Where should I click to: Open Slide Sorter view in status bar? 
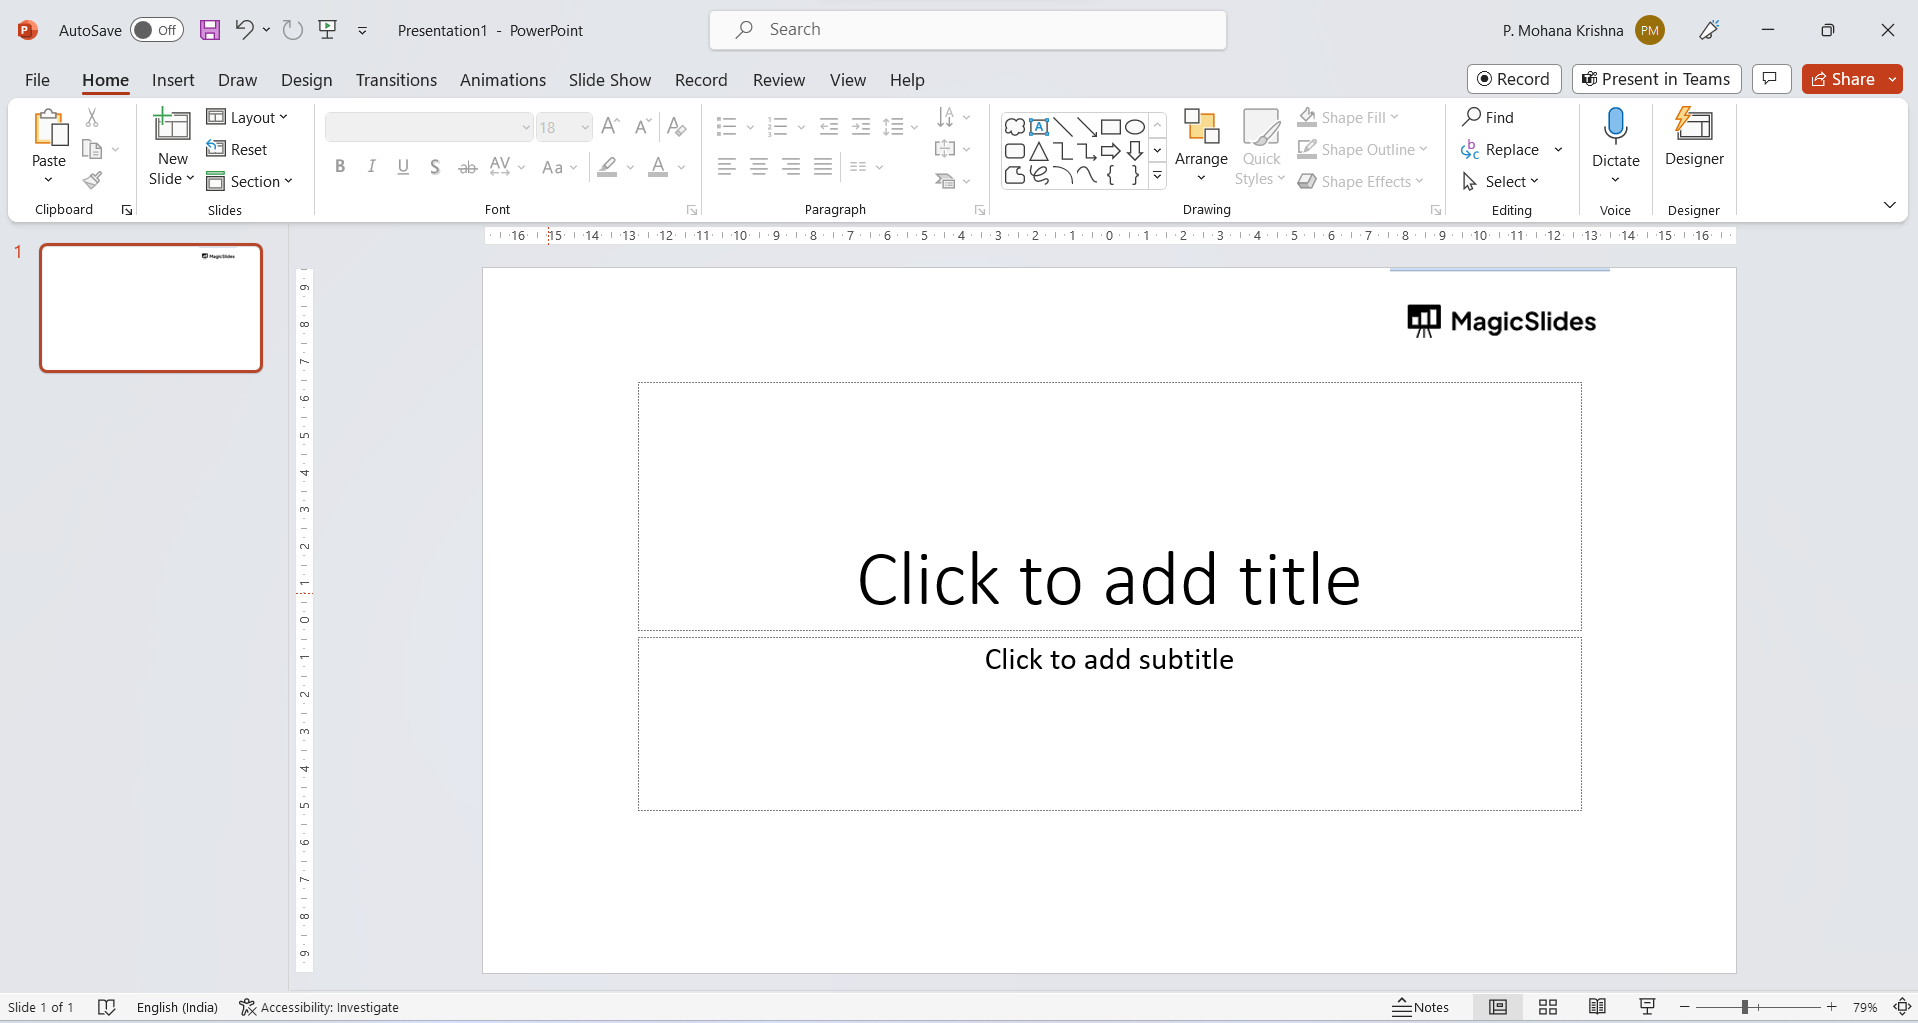(x=1547, y=1007)
